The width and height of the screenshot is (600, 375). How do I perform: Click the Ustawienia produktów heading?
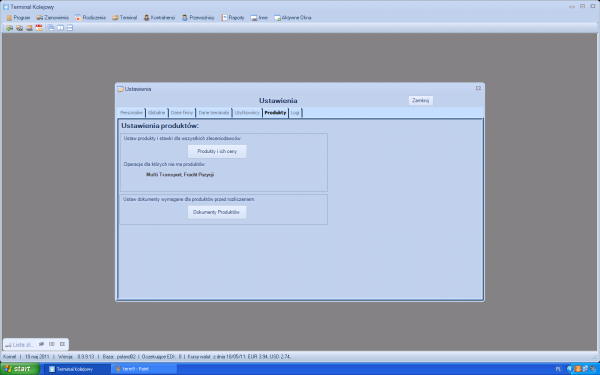(x=160, y=126)
